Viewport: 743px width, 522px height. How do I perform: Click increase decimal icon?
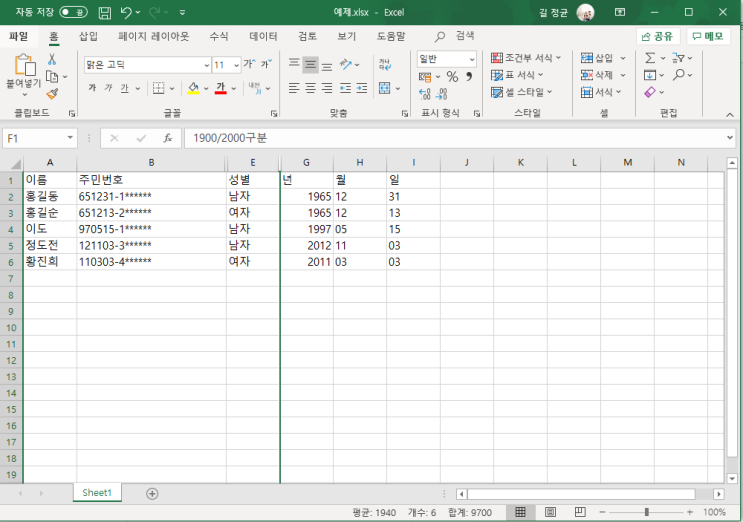pos(425,94)
